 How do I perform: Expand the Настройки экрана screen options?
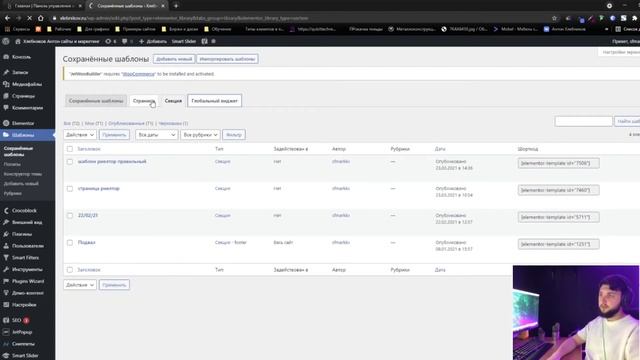[x=620, y=52]
